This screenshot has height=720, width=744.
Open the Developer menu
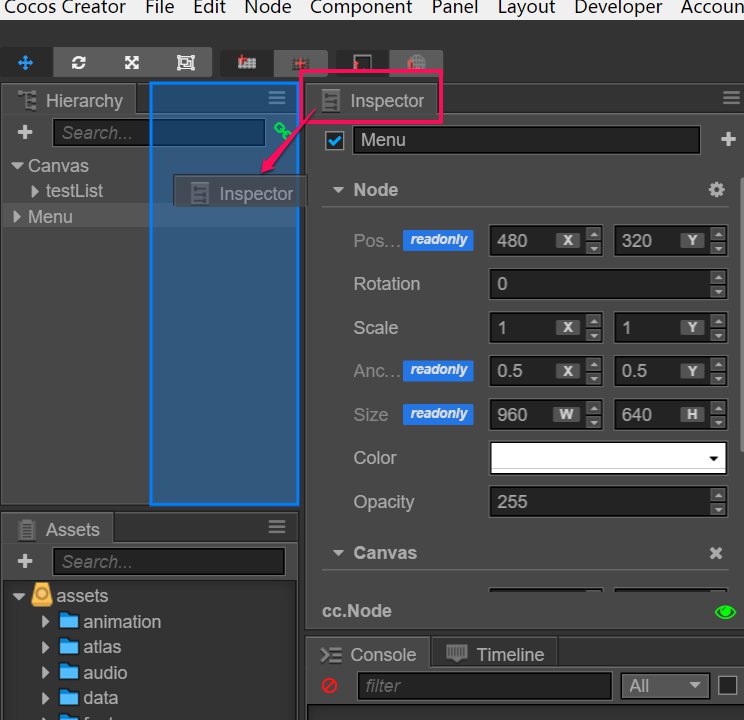point(618,7)
